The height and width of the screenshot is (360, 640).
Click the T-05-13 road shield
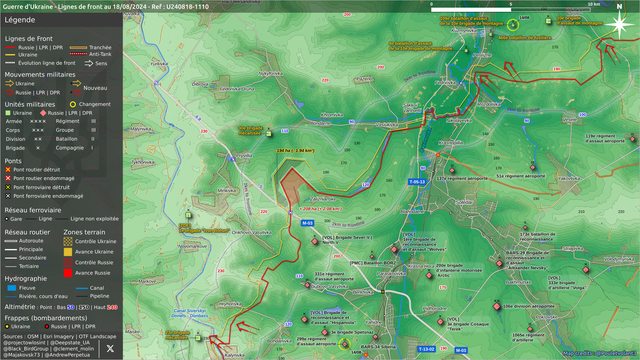tap(417, 182)
